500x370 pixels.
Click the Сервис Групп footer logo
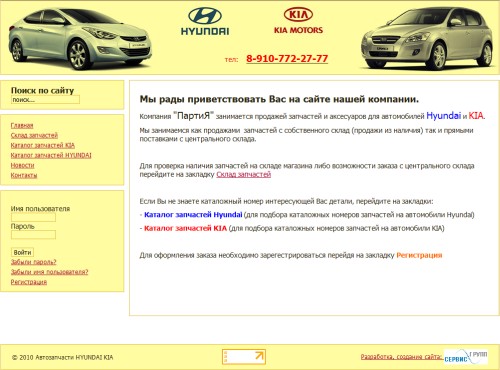click(466, 357)
